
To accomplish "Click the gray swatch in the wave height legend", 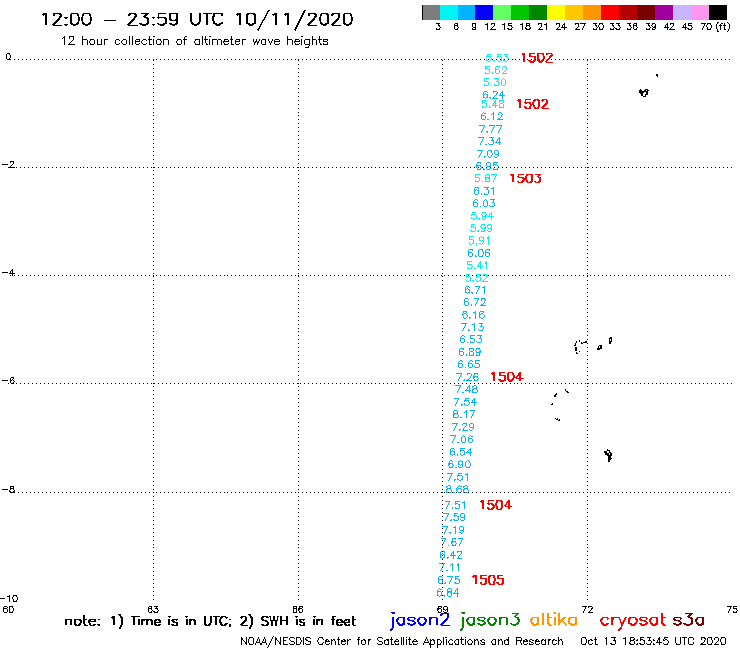I will 431,12.
